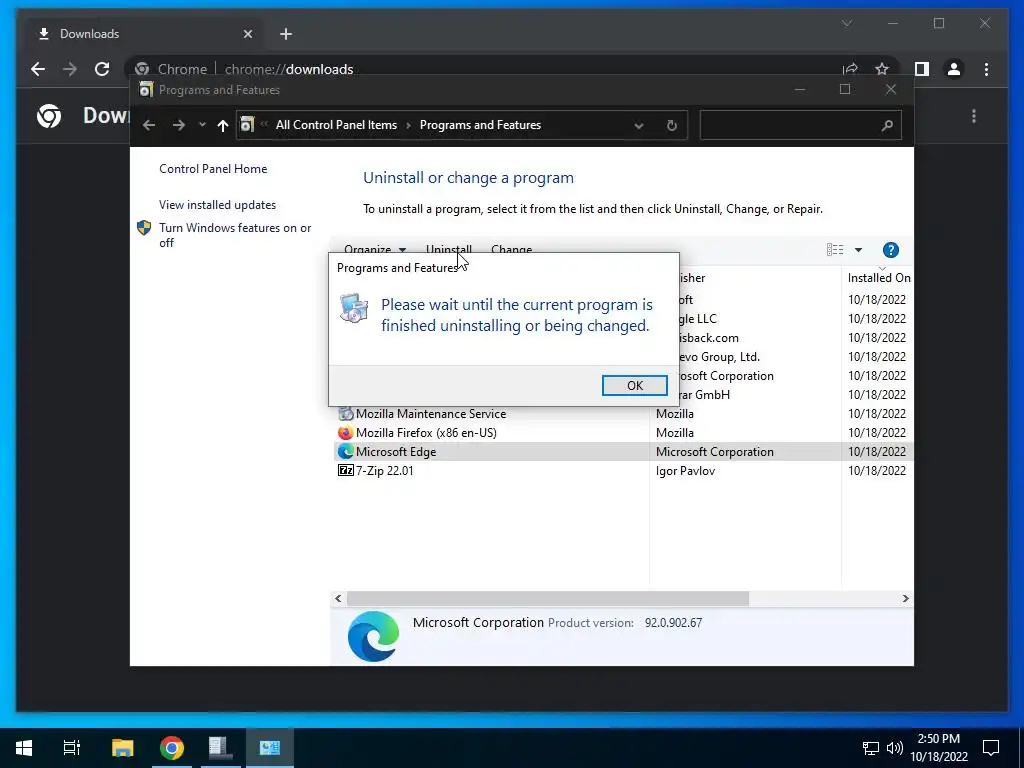Image resolution: width=1024 pixels, height=768 pixels.
Task: Open network status in system tray
Action: click(871, 748)
